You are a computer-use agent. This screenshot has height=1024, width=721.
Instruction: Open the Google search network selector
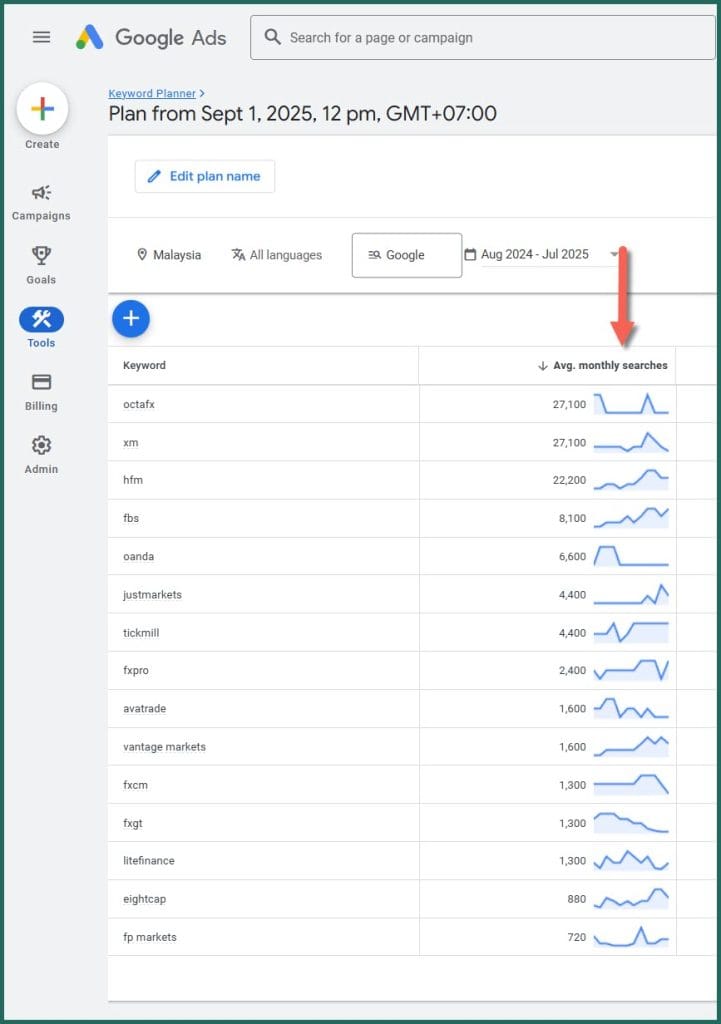pos(407,255)
